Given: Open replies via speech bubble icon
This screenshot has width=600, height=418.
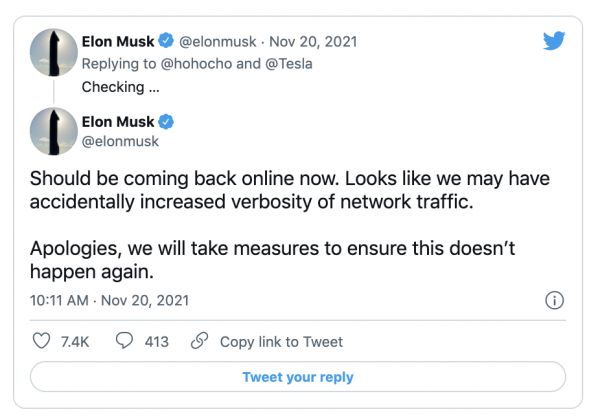Looking at the screenshot, I should point(125,341).
